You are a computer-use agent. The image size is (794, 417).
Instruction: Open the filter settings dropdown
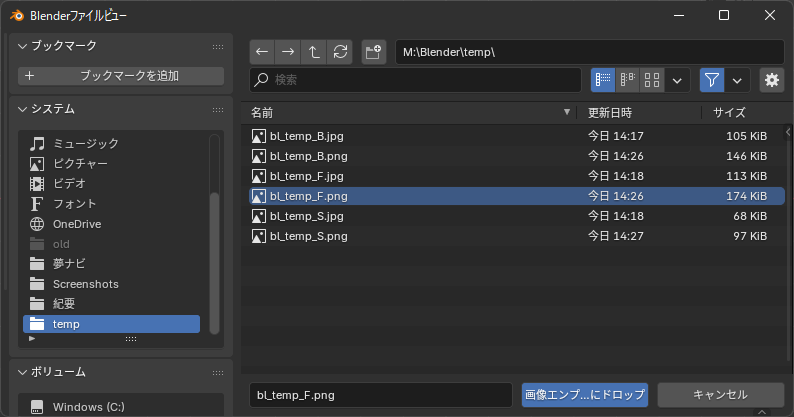(738, 80)
